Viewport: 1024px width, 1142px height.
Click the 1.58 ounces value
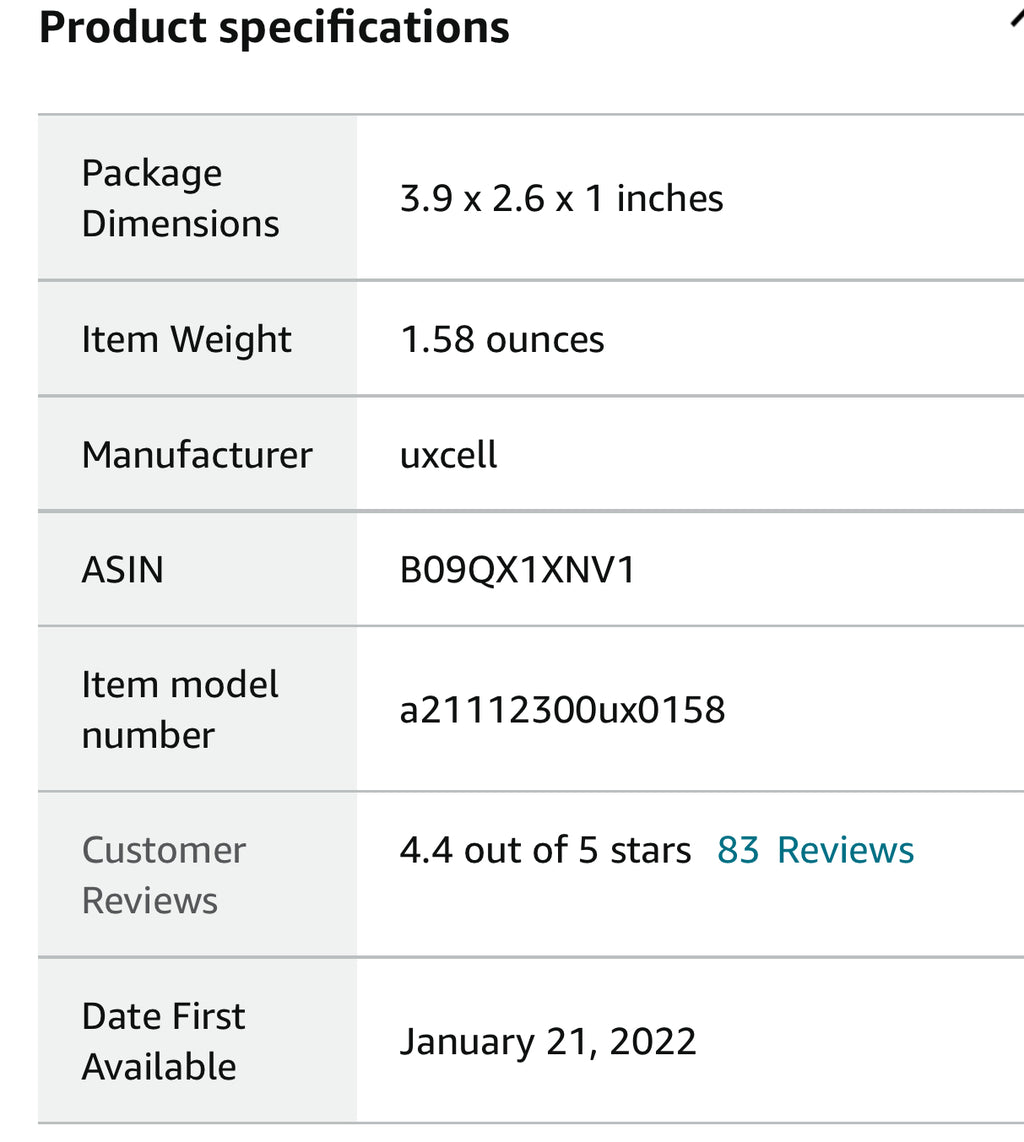pos(502,339)
